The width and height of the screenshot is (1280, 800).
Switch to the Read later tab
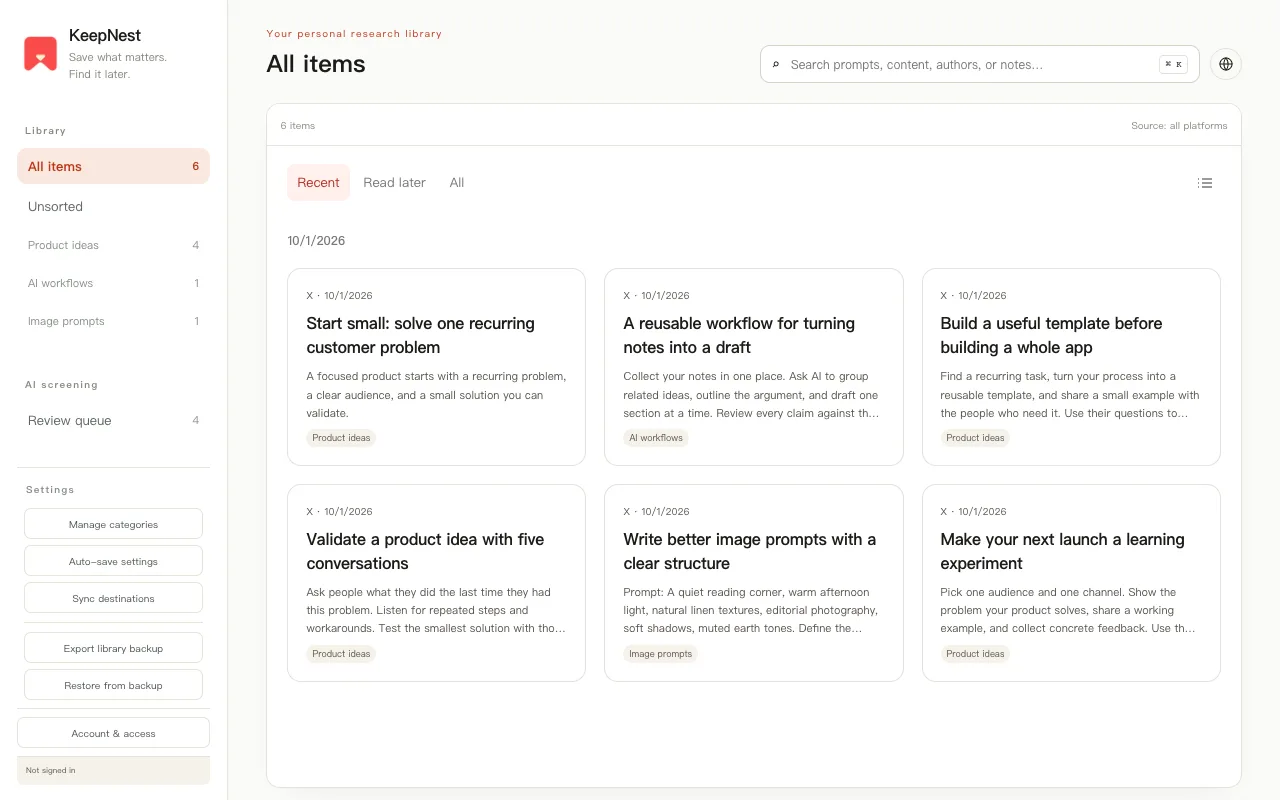click(394, 182)
